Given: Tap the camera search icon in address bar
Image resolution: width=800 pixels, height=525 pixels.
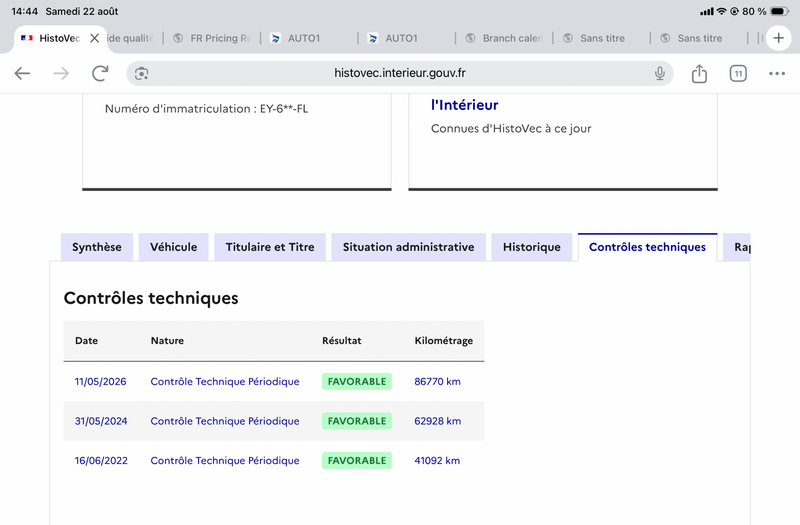Looking at the screenshot, I should click(141, 73).
